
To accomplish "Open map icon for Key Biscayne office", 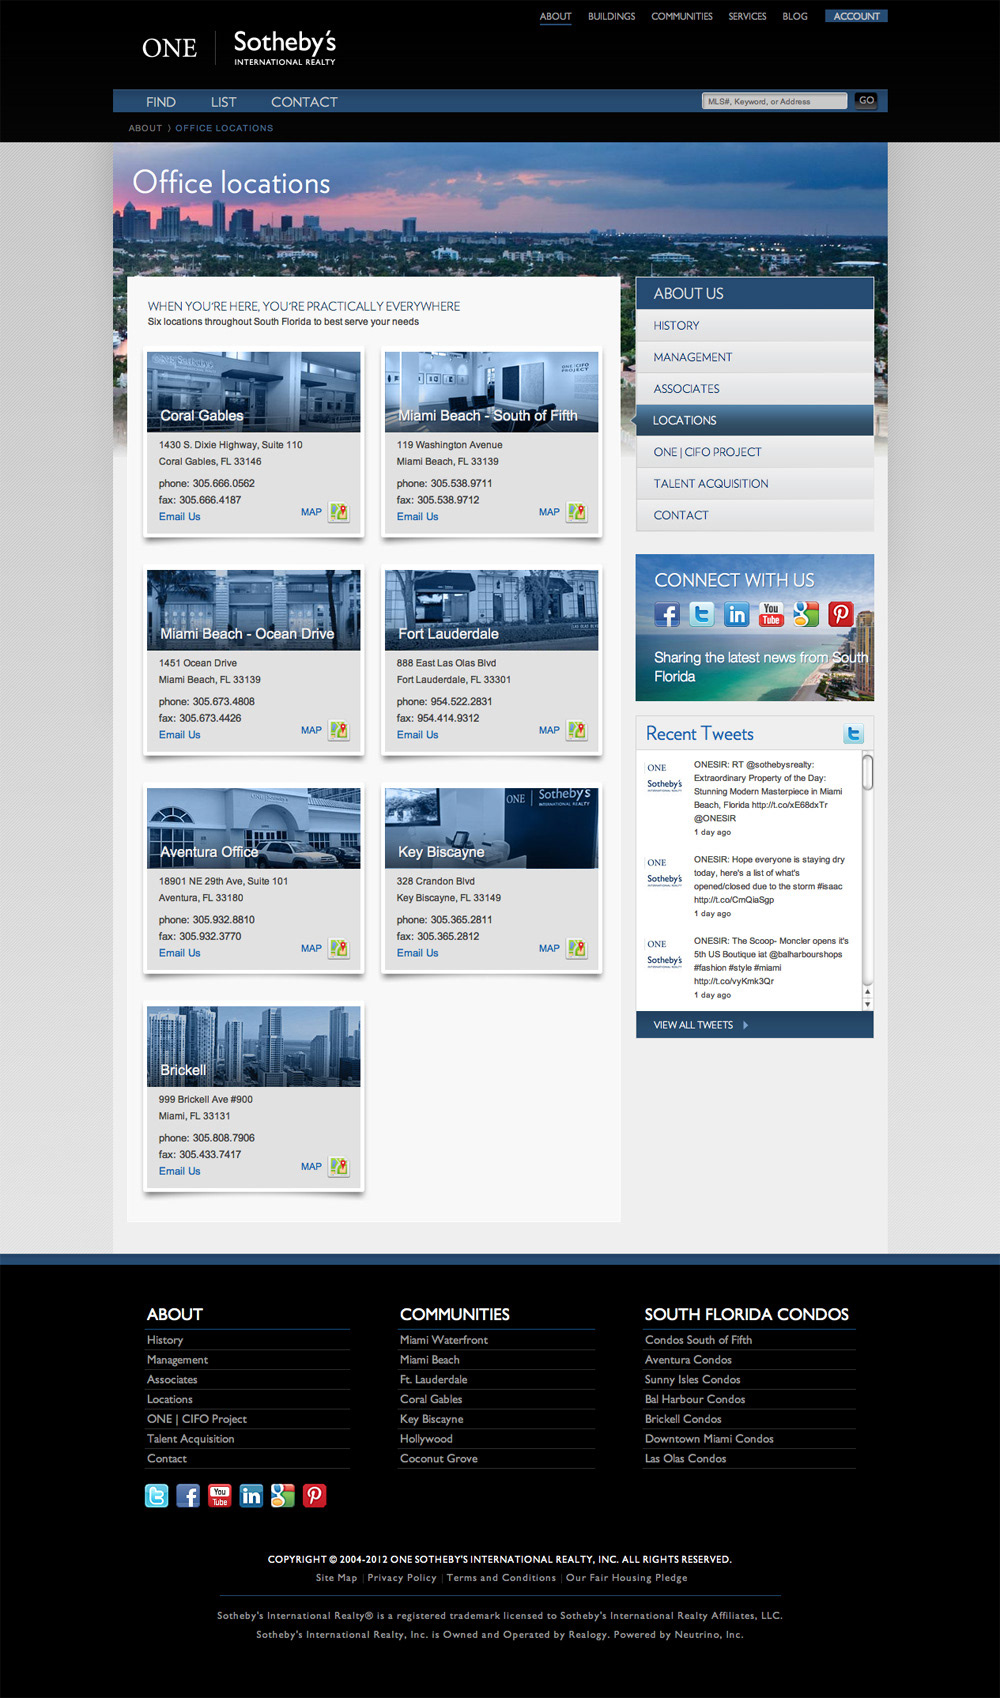I will [x=577, y=948].
